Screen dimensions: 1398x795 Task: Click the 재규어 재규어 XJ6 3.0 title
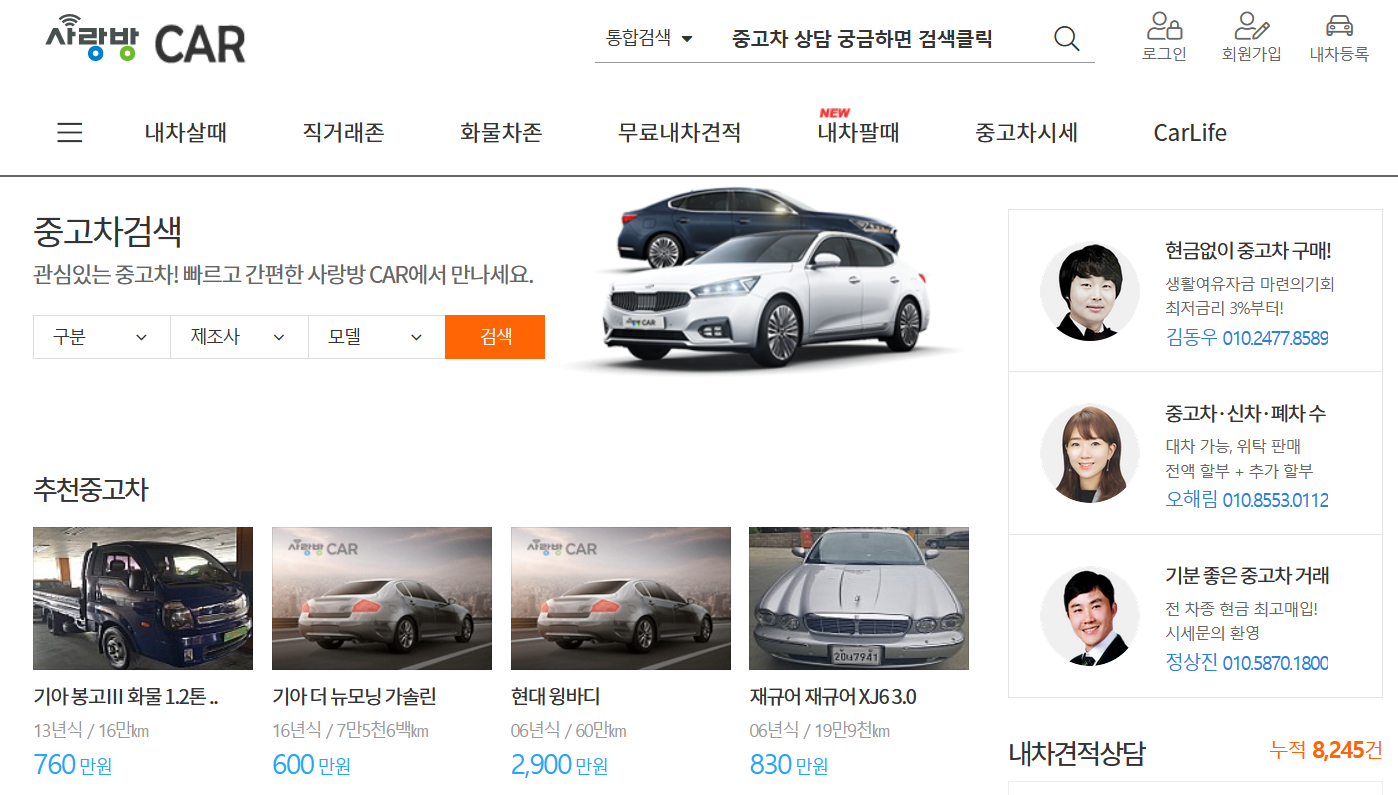tap(833, 697)
